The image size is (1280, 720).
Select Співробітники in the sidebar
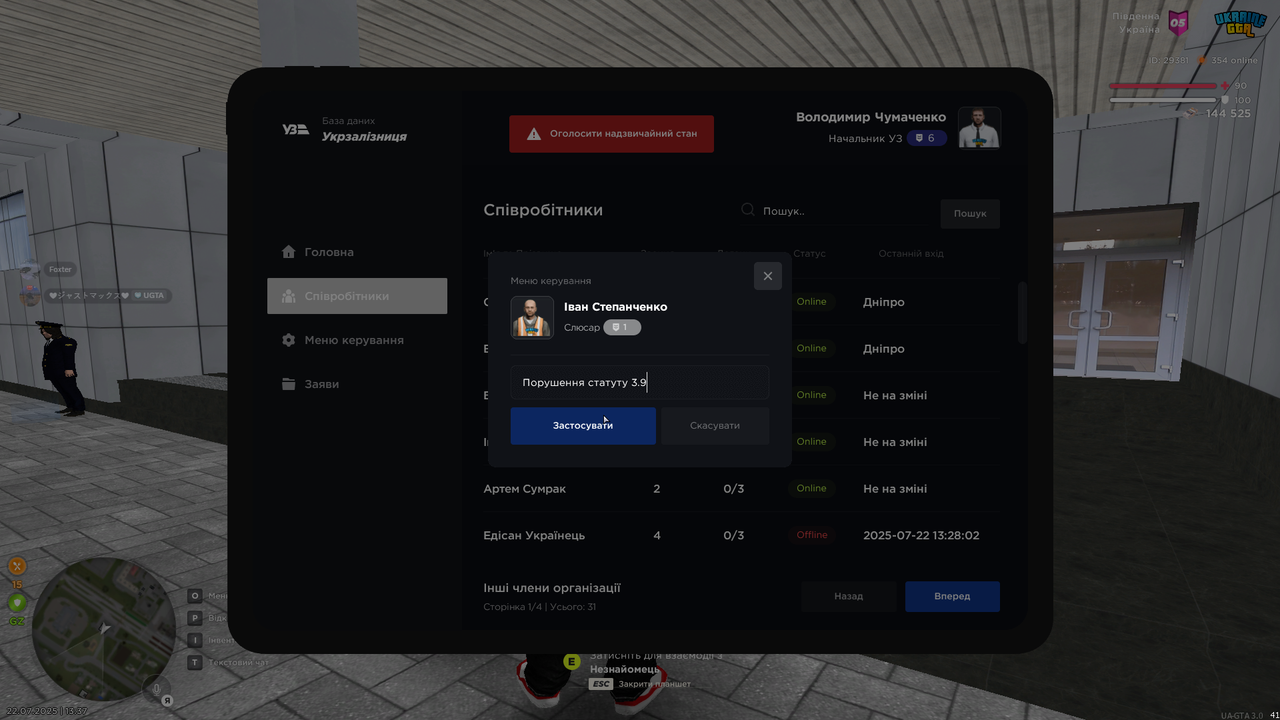click(357, 296)
